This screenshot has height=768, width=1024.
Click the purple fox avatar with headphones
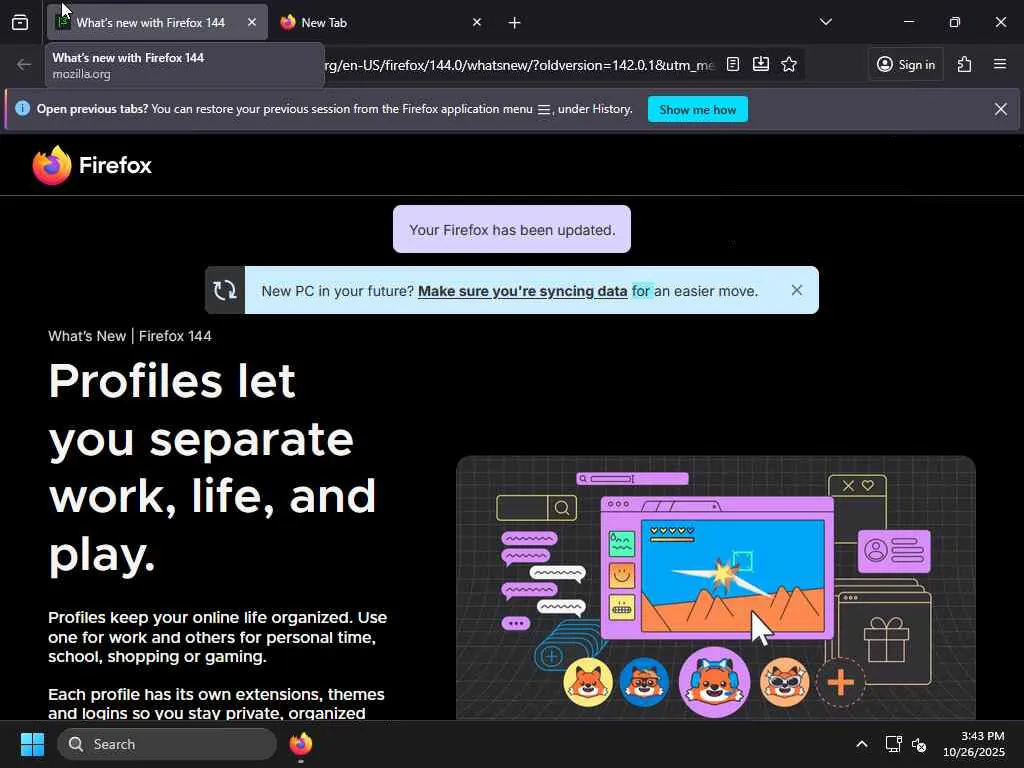[x=714, y=682]
